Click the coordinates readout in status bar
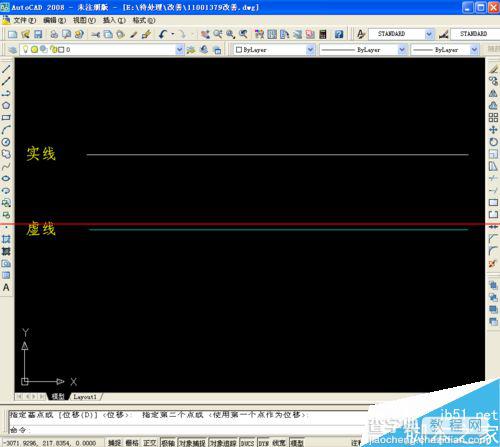 point(50,443)
